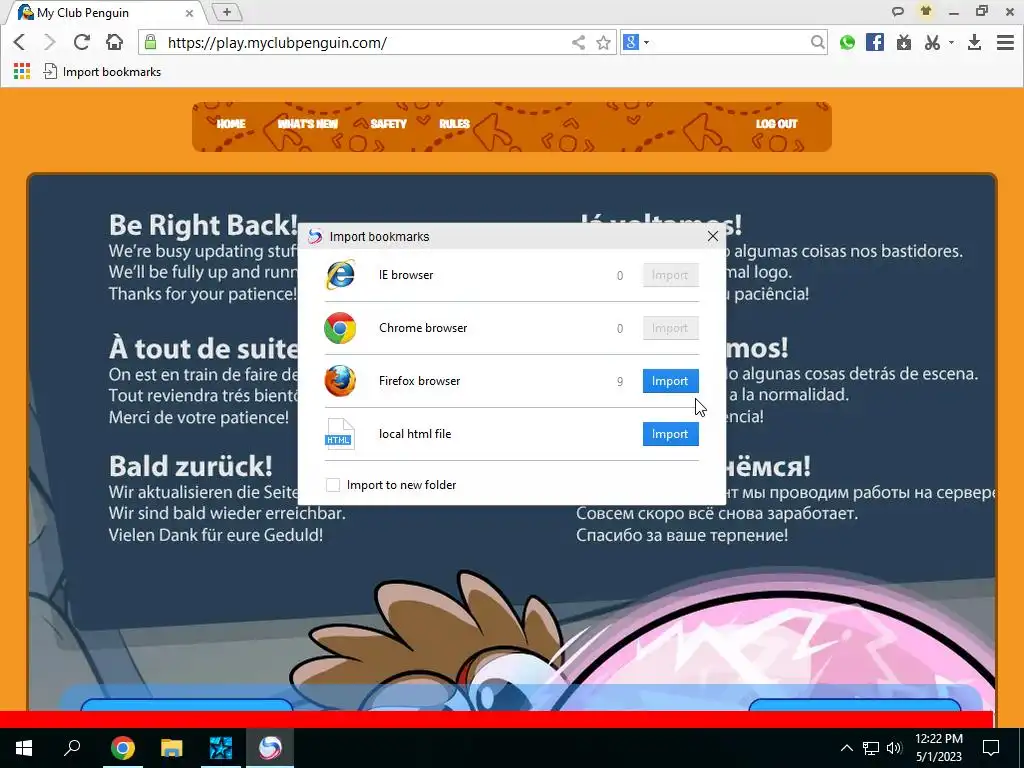Reload the page with refresh icon

tap(82, 42)
